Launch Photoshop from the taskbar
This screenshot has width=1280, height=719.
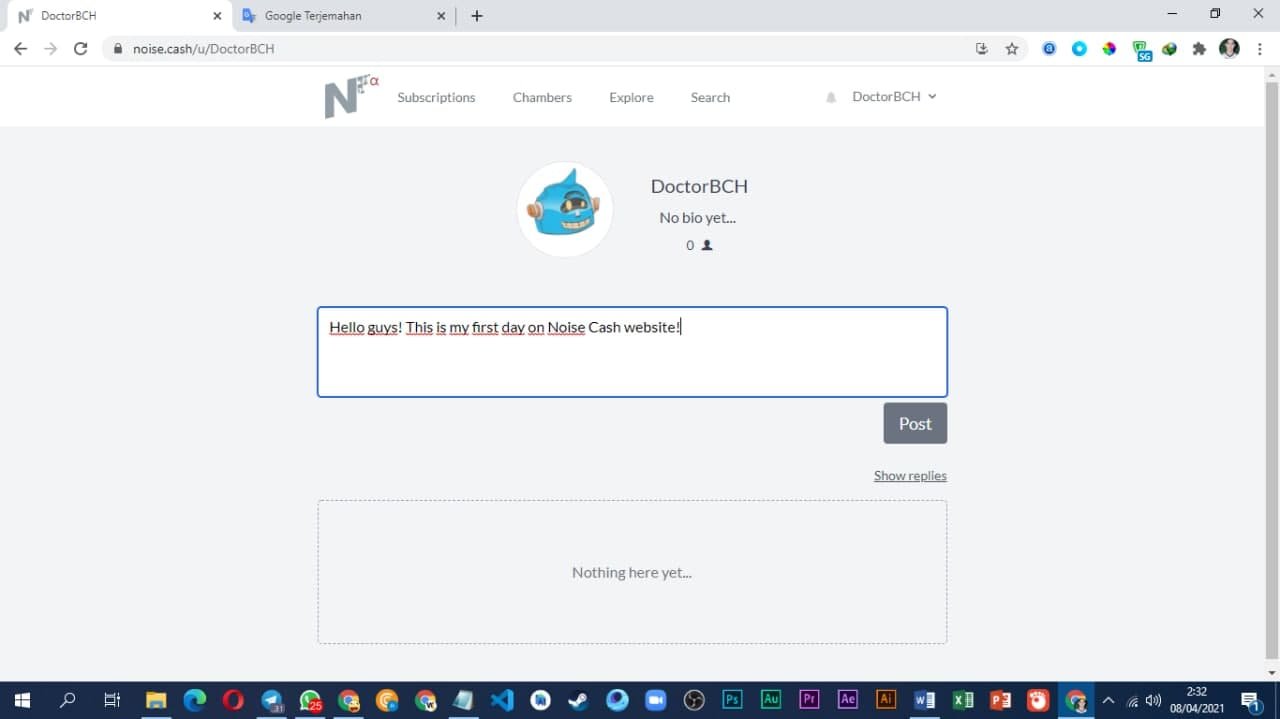(732, 700)
